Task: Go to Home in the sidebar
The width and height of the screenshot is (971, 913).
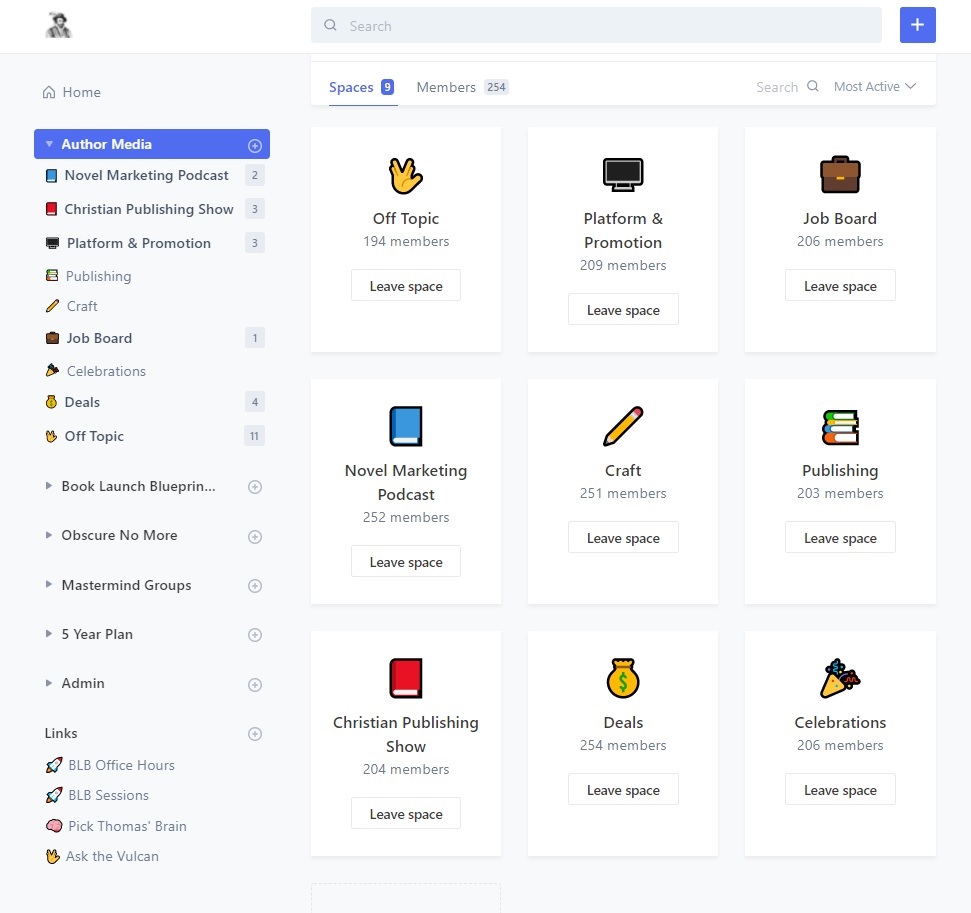Action: [81, 92]
